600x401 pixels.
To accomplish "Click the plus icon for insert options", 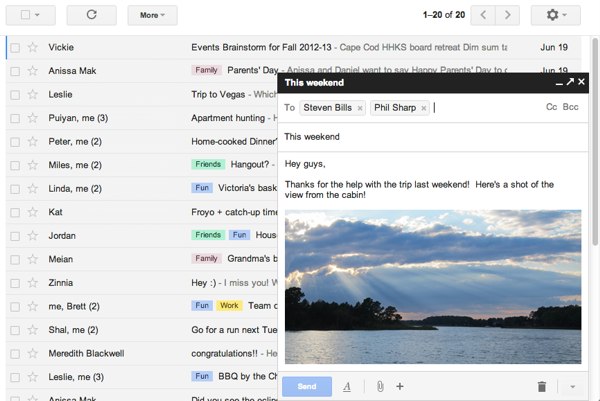I will click(x=400, y=386).
